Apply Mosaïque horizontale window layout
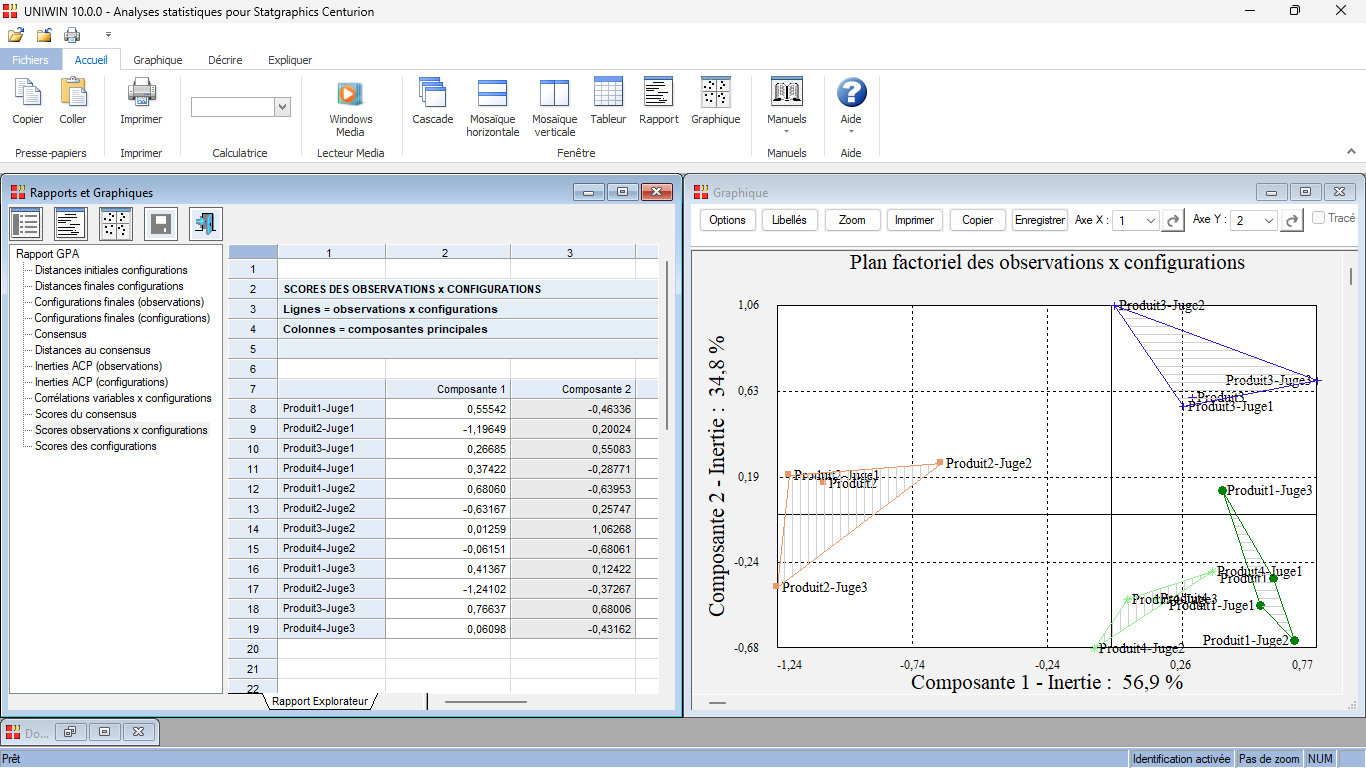 [x=493, y=108]
